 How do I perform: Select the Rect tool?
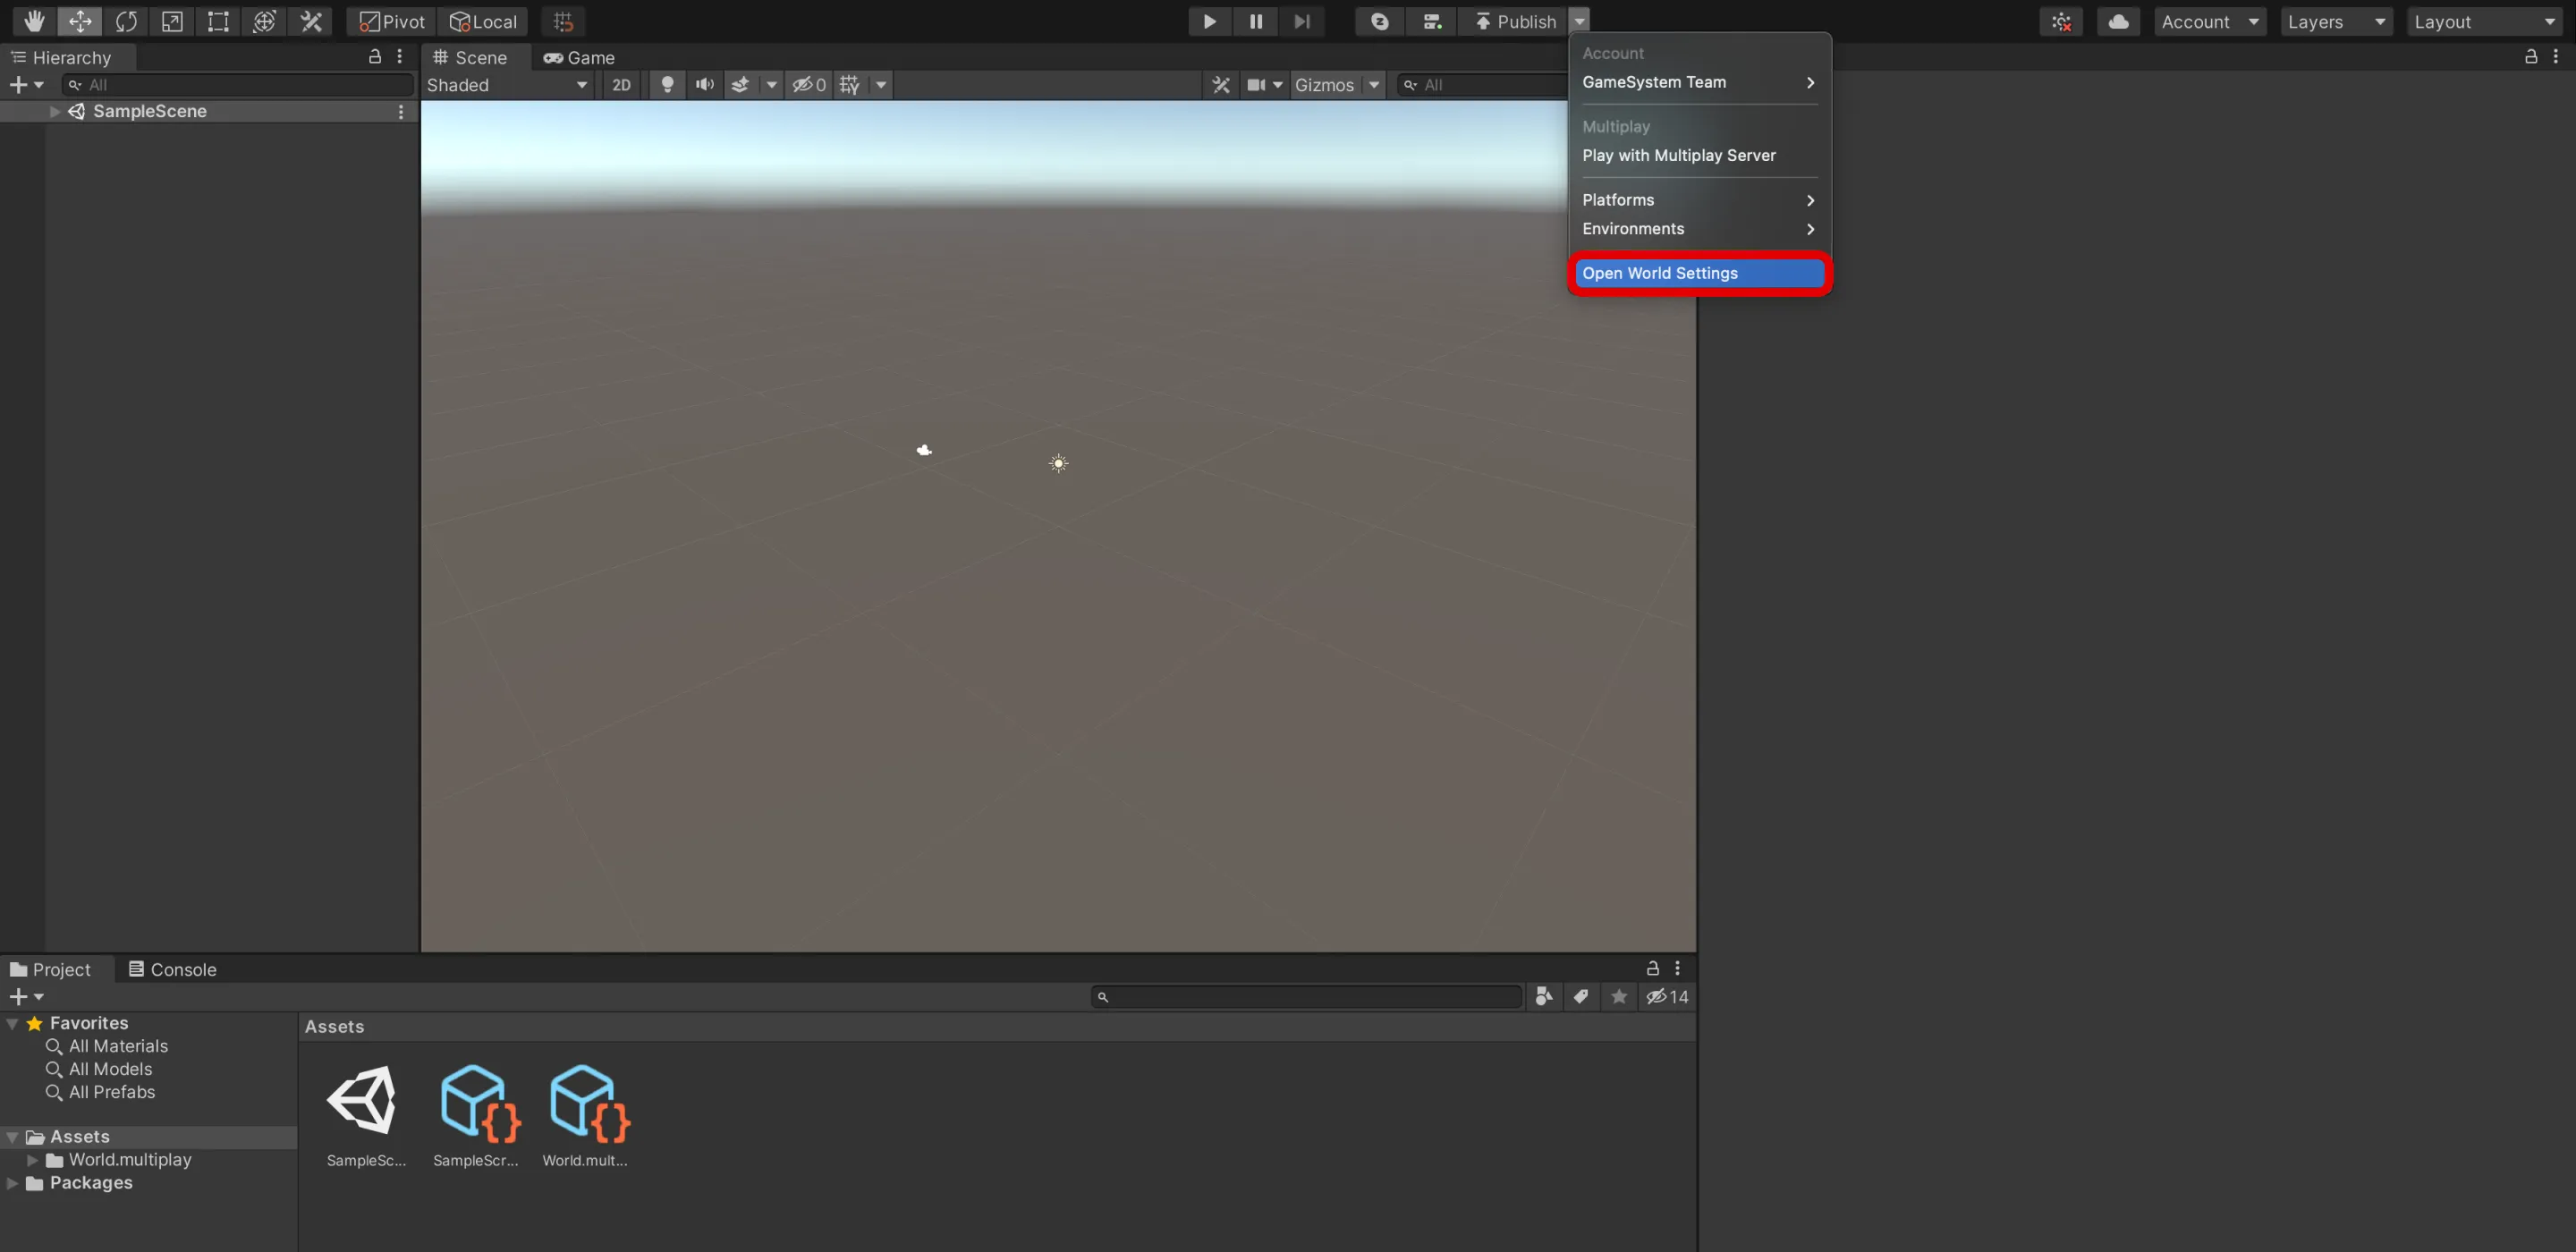(218, 21)
